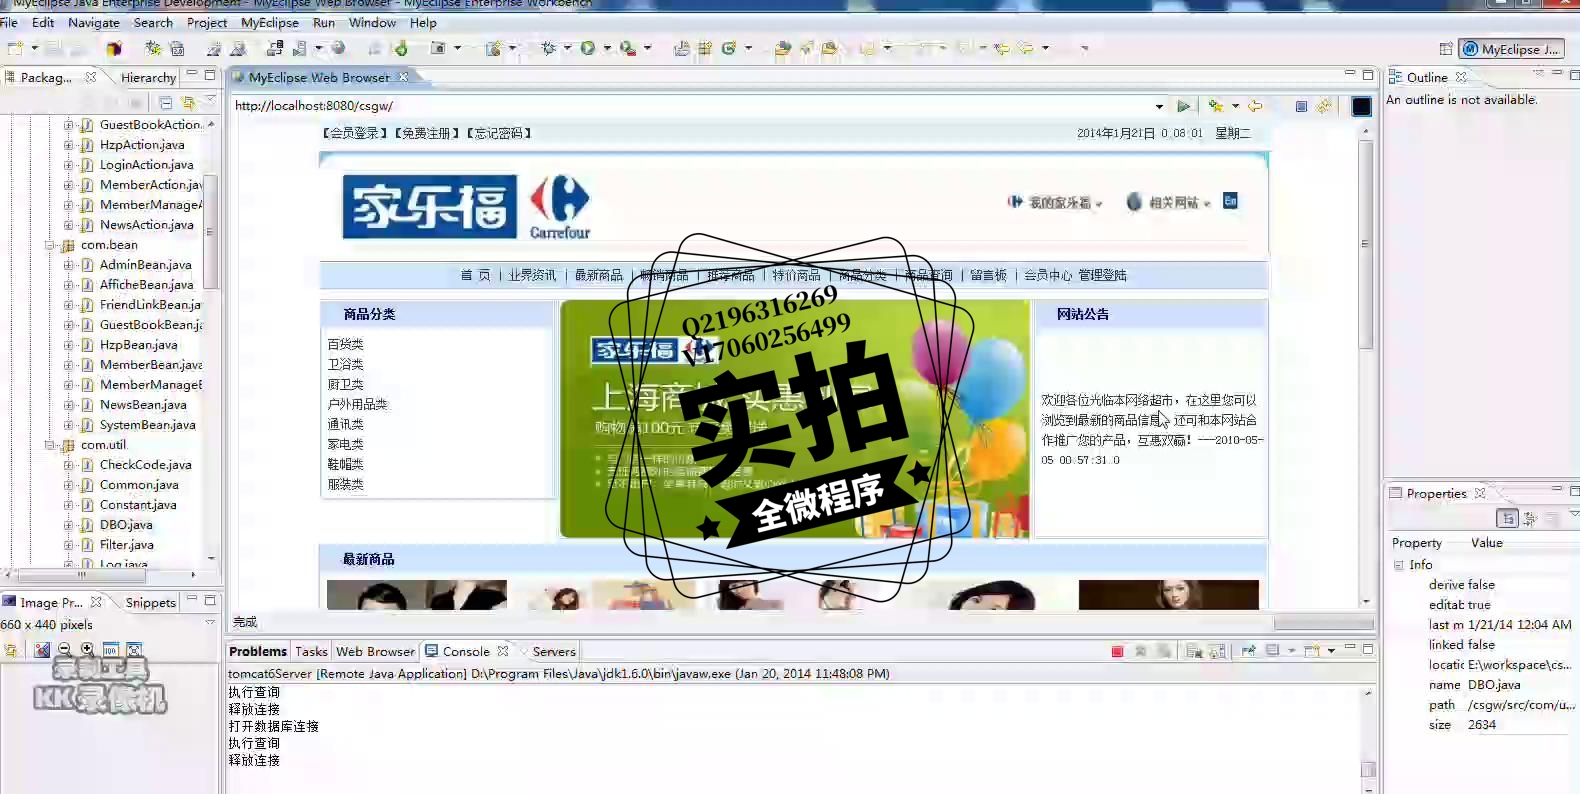
Task: Switch to the Servers tab
Action: click(554, 651)
